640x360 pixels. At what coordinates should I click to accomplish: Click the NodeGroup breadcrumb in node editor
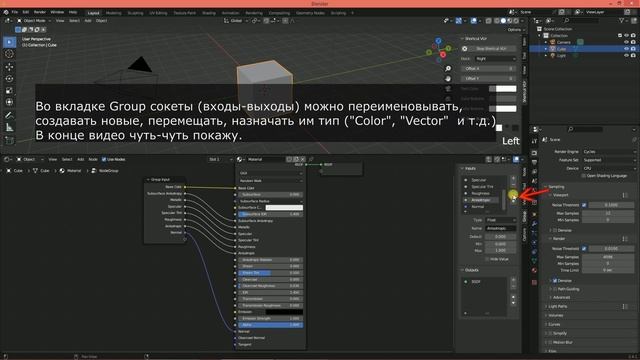[x=106, y=171]
